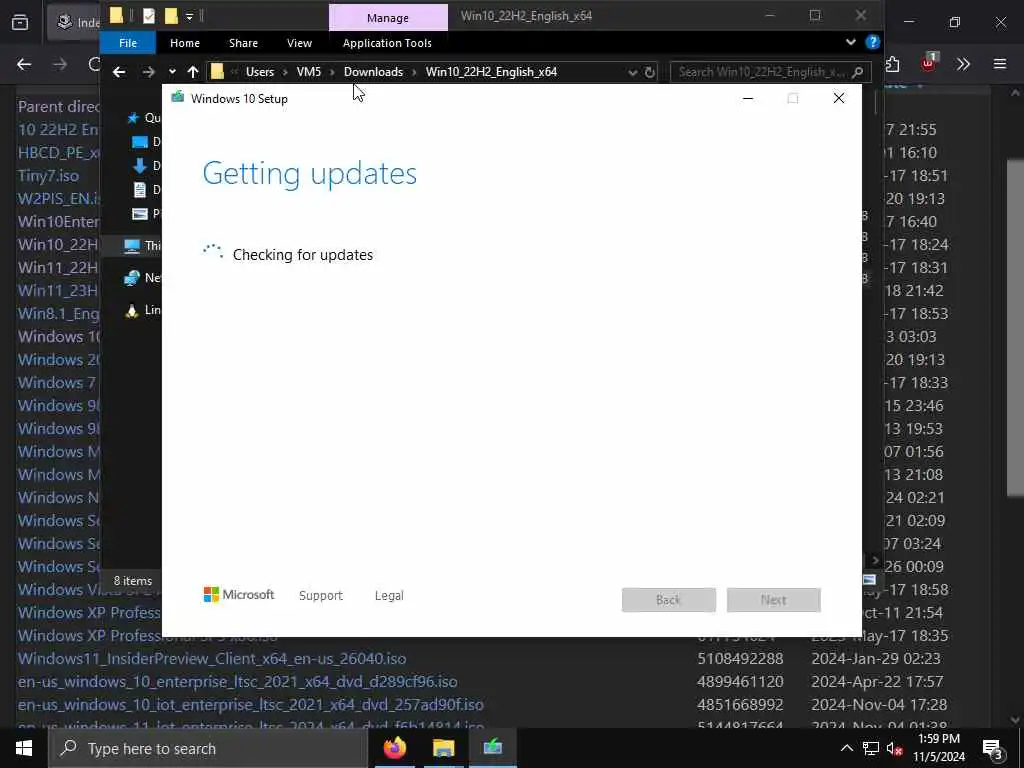Viewport: 1024px width, 768px height.
Task: Click Firefox overflow chevrons button
Action: (963, 64)
